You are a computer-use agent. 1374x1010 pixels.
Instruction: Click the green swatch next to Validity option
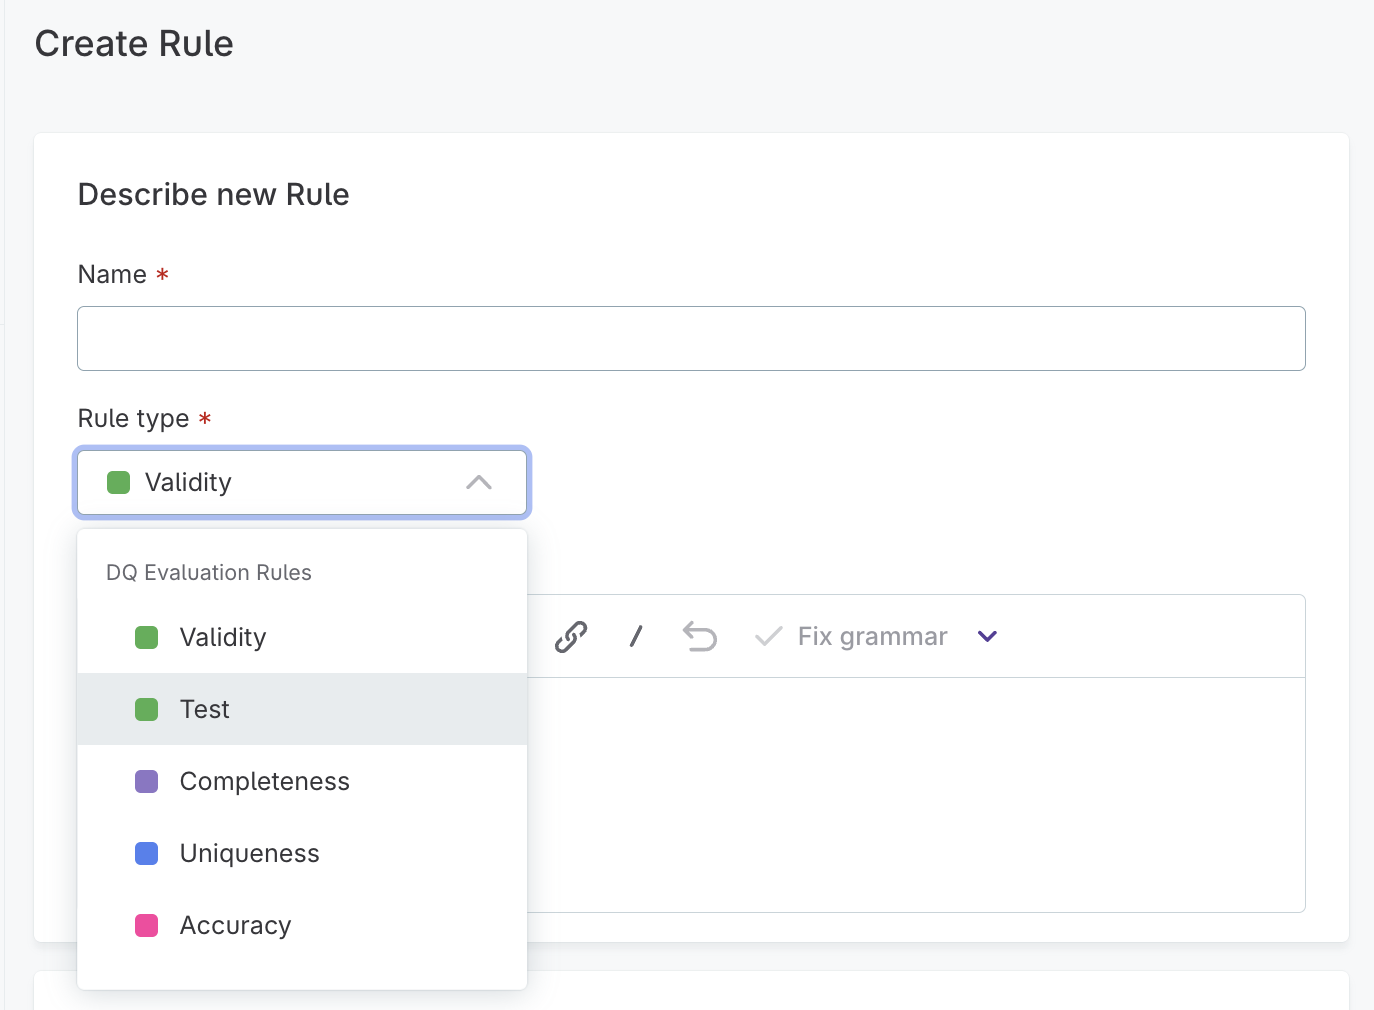(146, 637)
